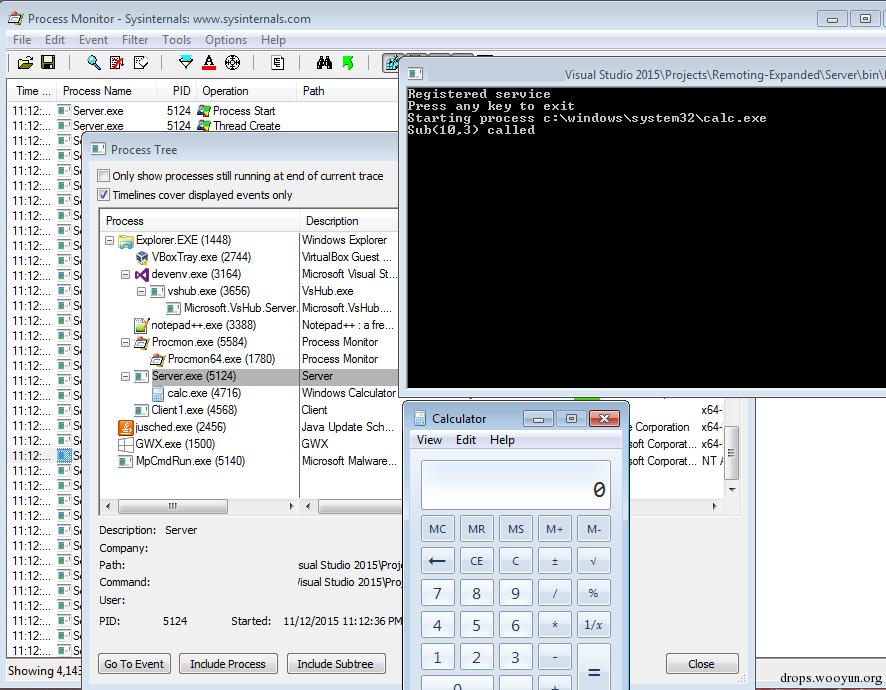This screenshot has height=690, width=886.
Task: Open the Filter funnel toolbar icon
Action: (185, 63)
